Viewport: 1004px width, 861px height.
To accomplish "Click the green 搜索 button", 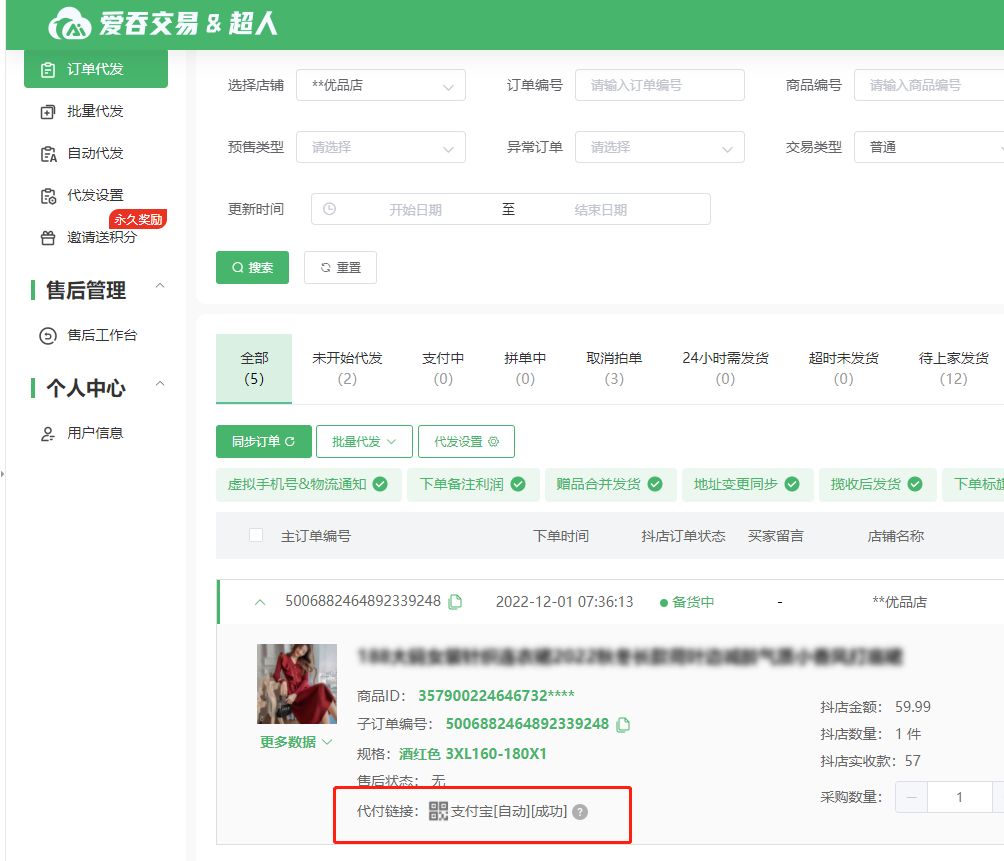I will [x=252, y=268].
